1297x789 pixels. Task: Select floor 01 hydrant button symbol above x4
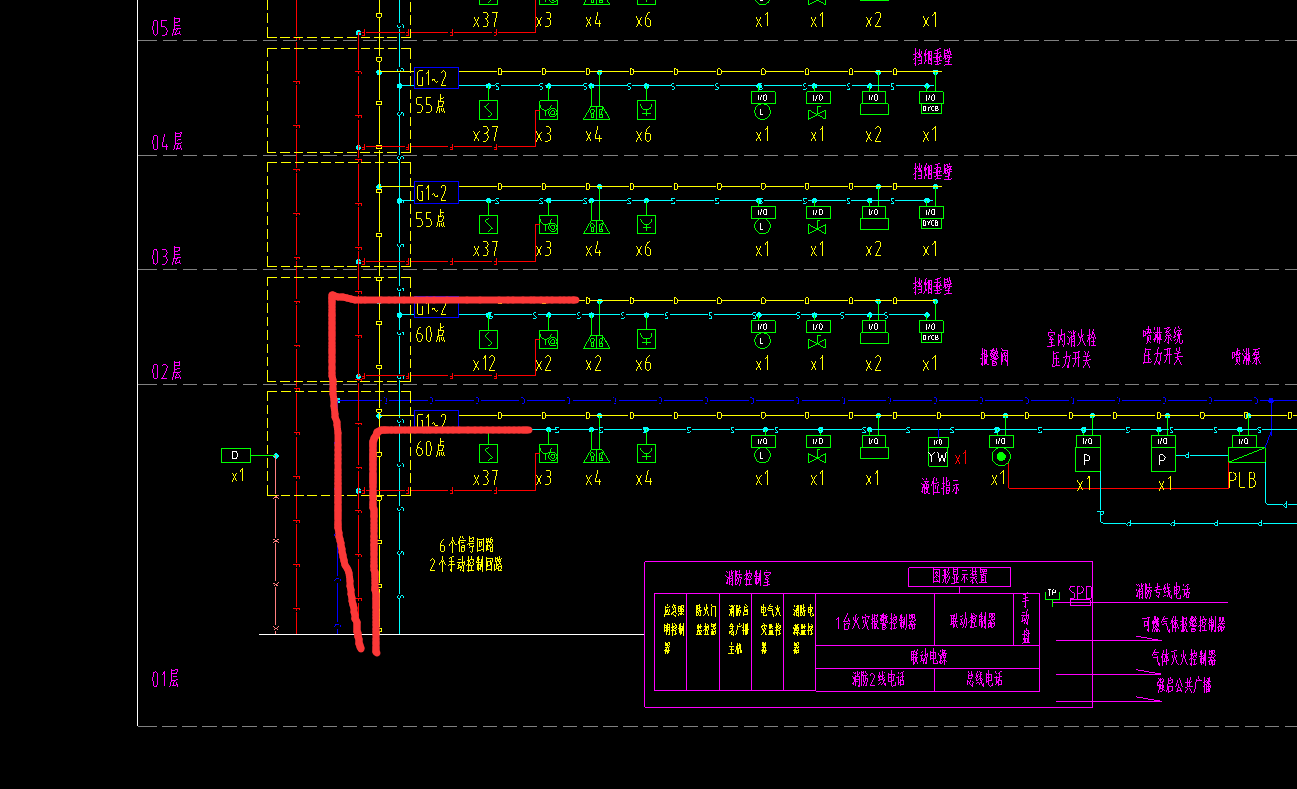pos(647,454)
